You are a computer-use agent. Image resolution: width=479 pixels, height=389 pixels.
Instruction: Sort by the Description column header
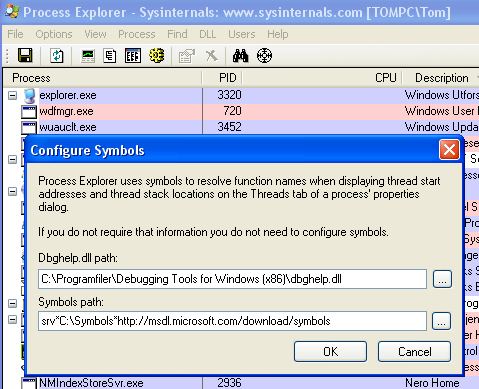441,78
